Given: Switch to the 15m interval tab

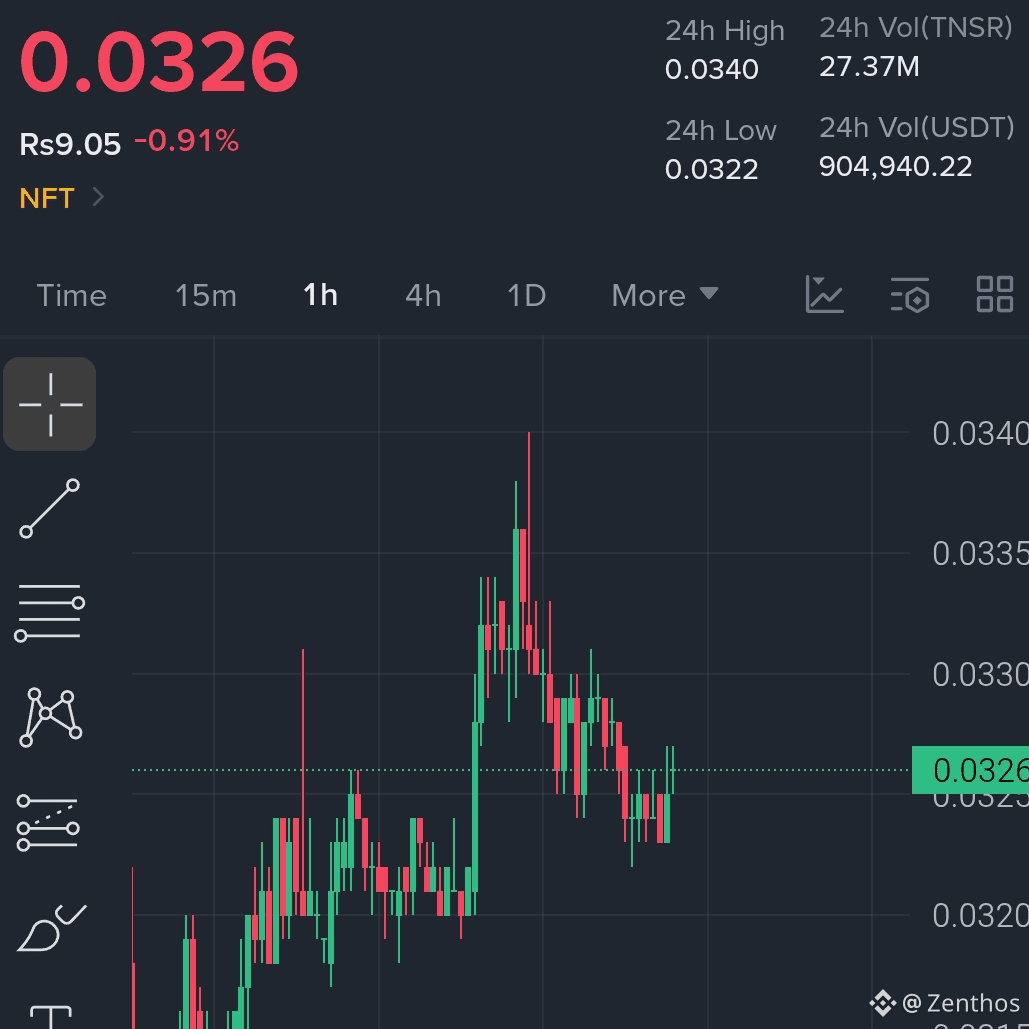Looking at the screenshot, I should click(x=206, y=295).
